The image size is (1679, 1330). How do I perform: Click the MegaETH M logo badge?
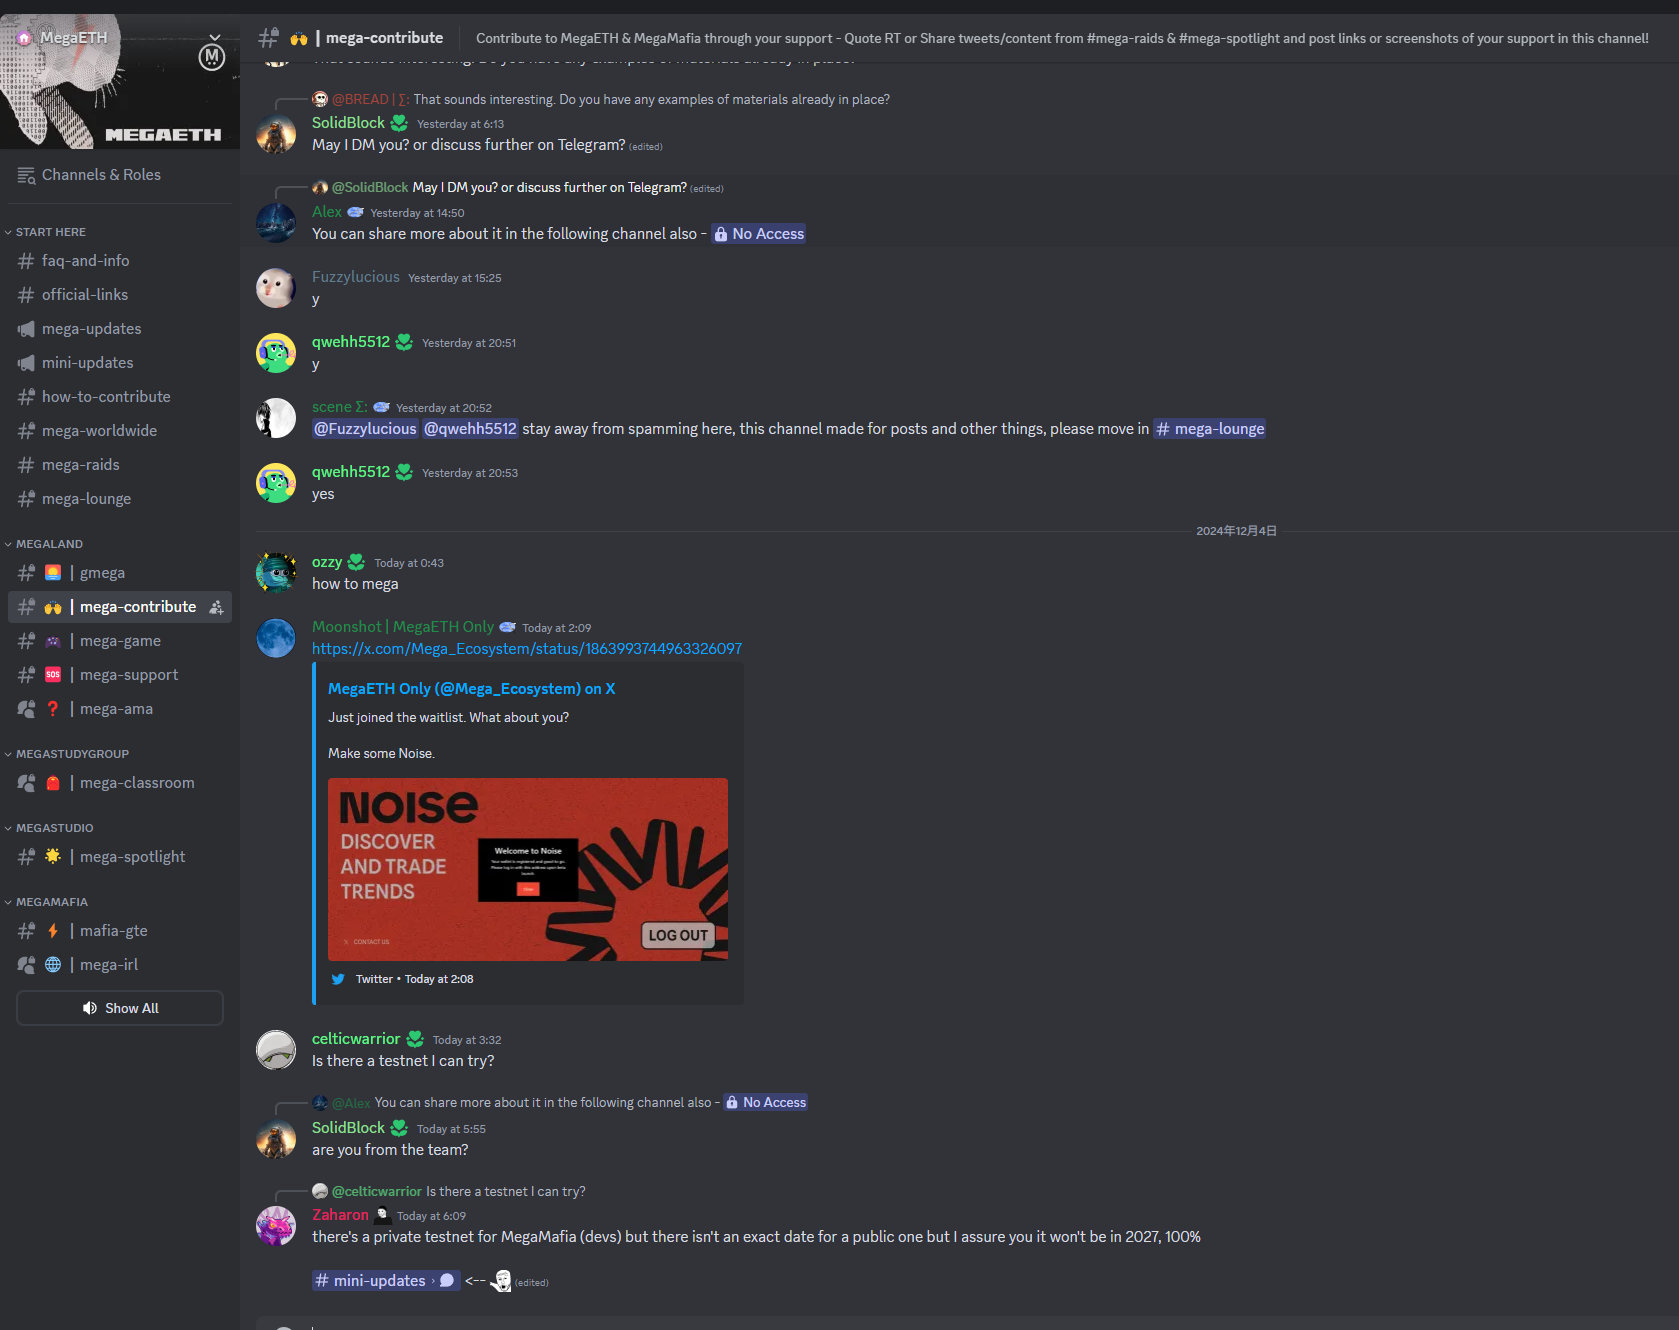[211, 58]
